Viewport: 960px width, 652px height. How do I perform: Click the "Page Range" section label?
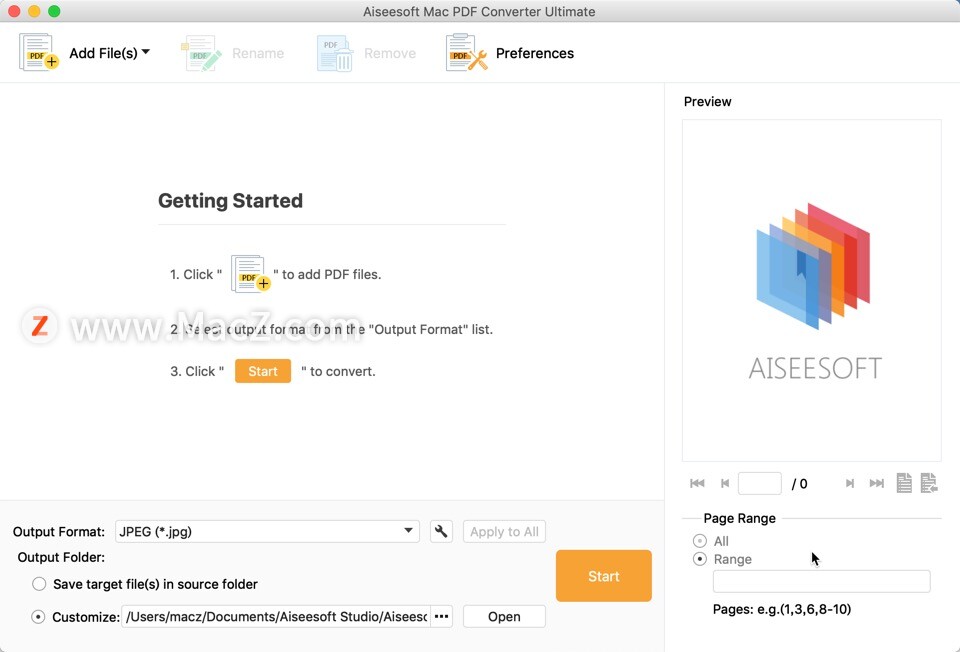point(740,518)
